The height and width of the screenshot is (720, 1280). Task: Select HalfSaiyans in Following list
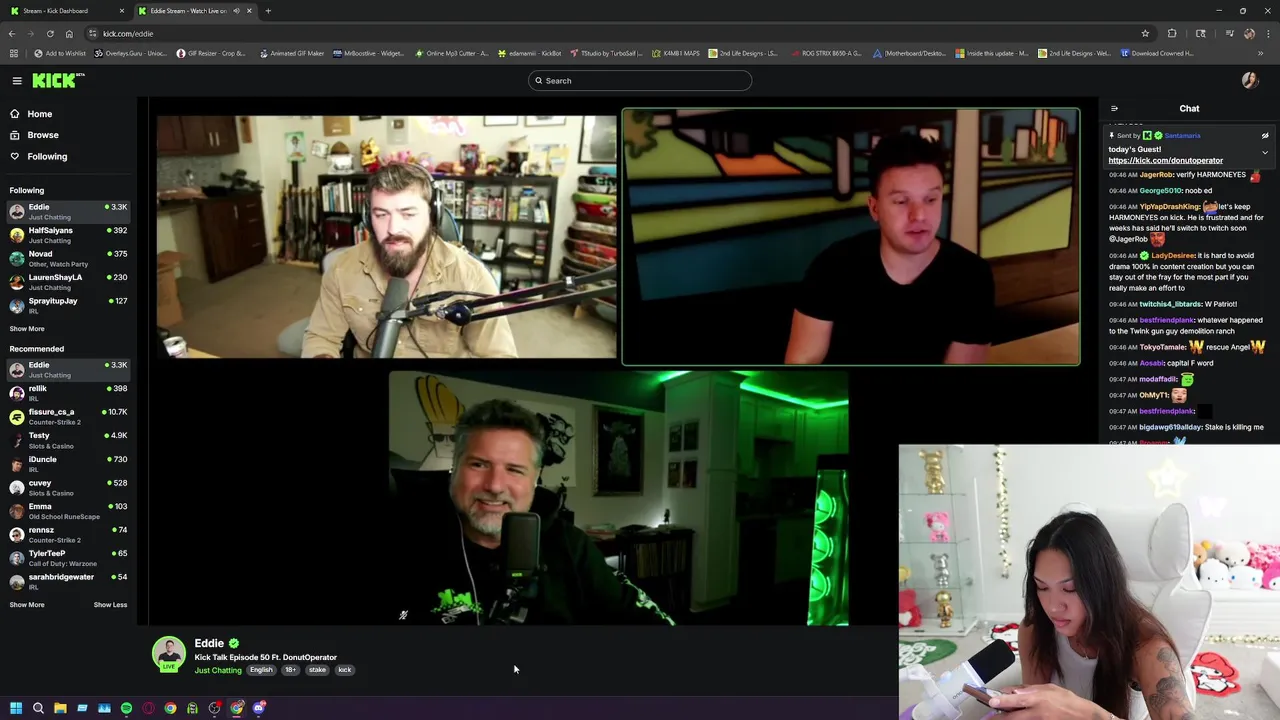[x=68, y=235]
